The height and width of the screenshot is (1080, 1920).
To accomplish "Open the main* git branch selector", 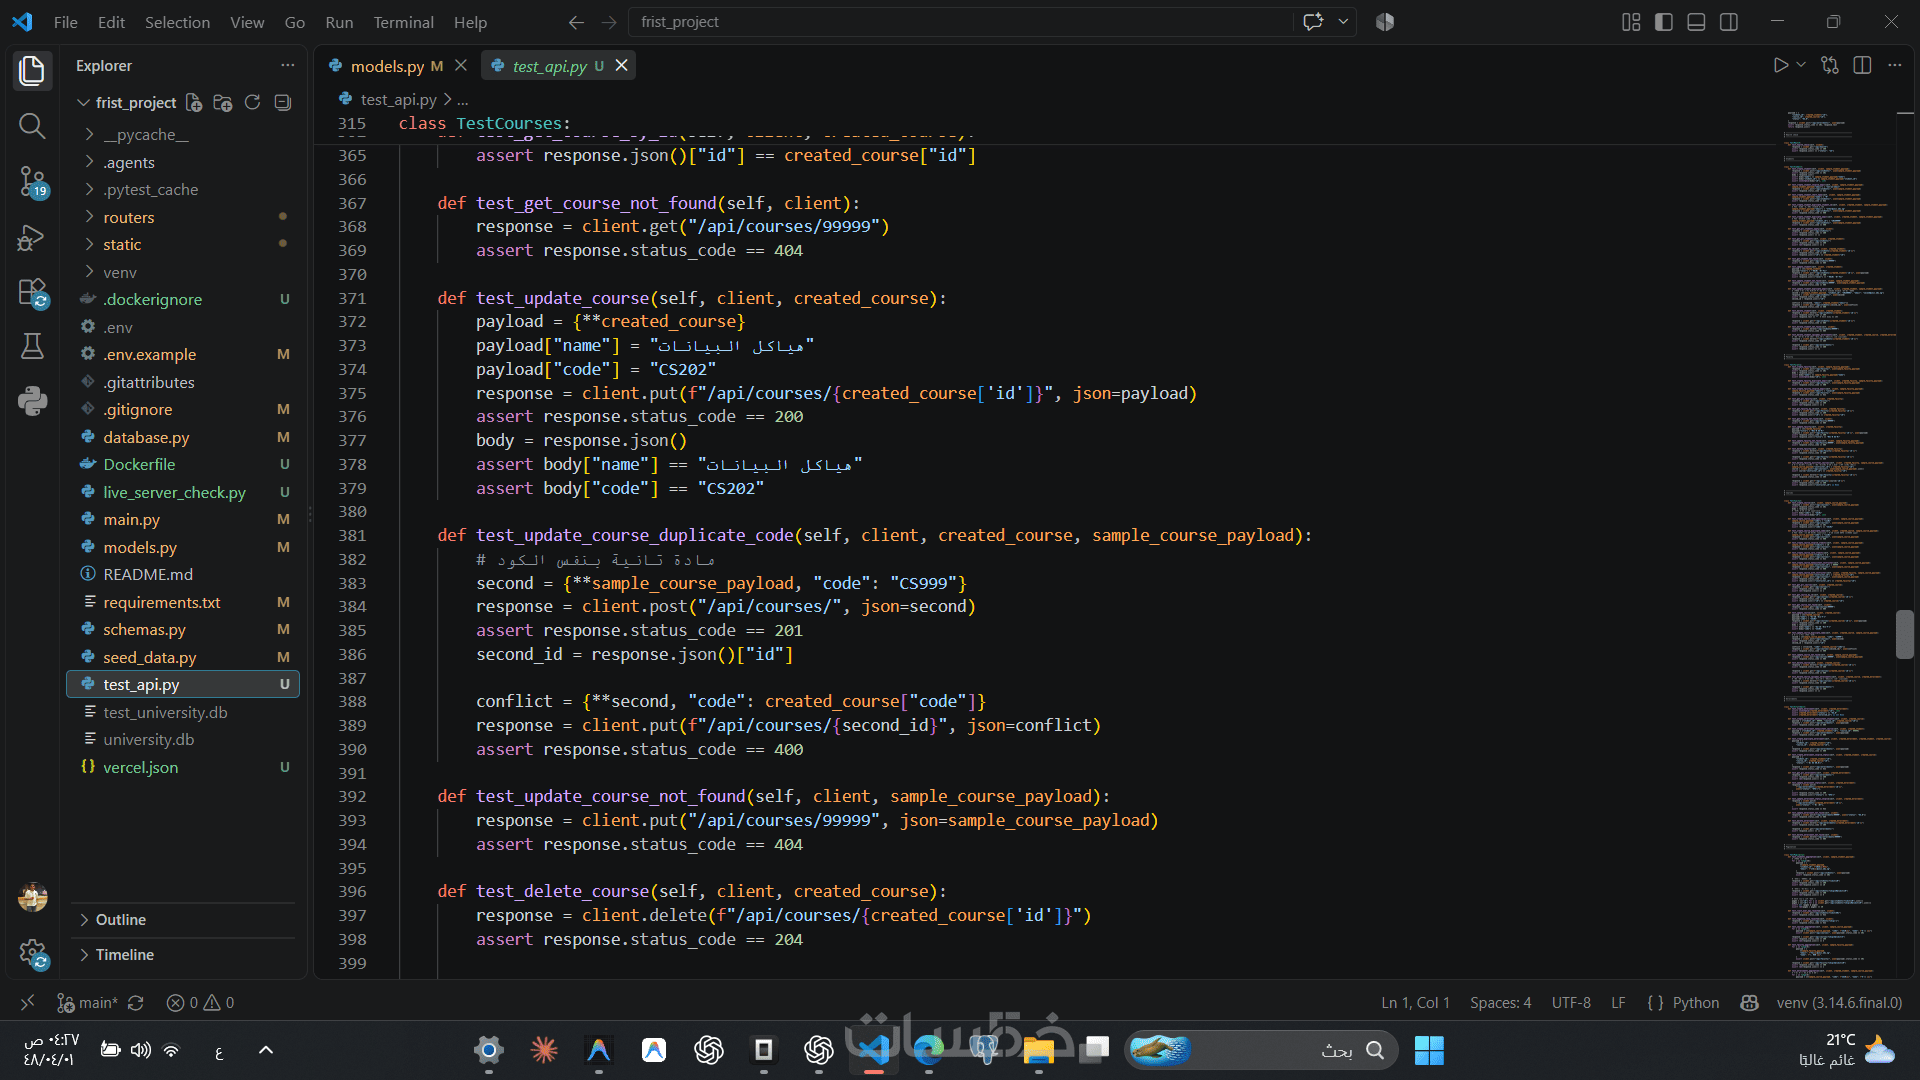I will click(88, 1002).
